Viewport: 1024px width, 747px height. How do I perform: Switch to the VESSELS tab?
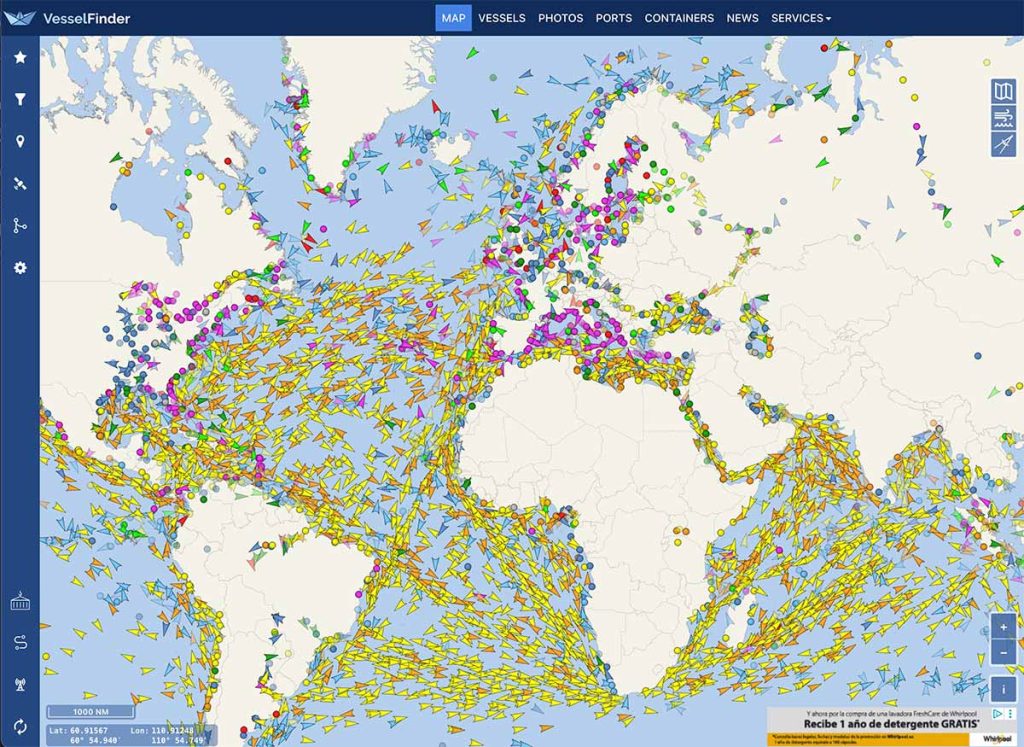(x=502, y=17)
